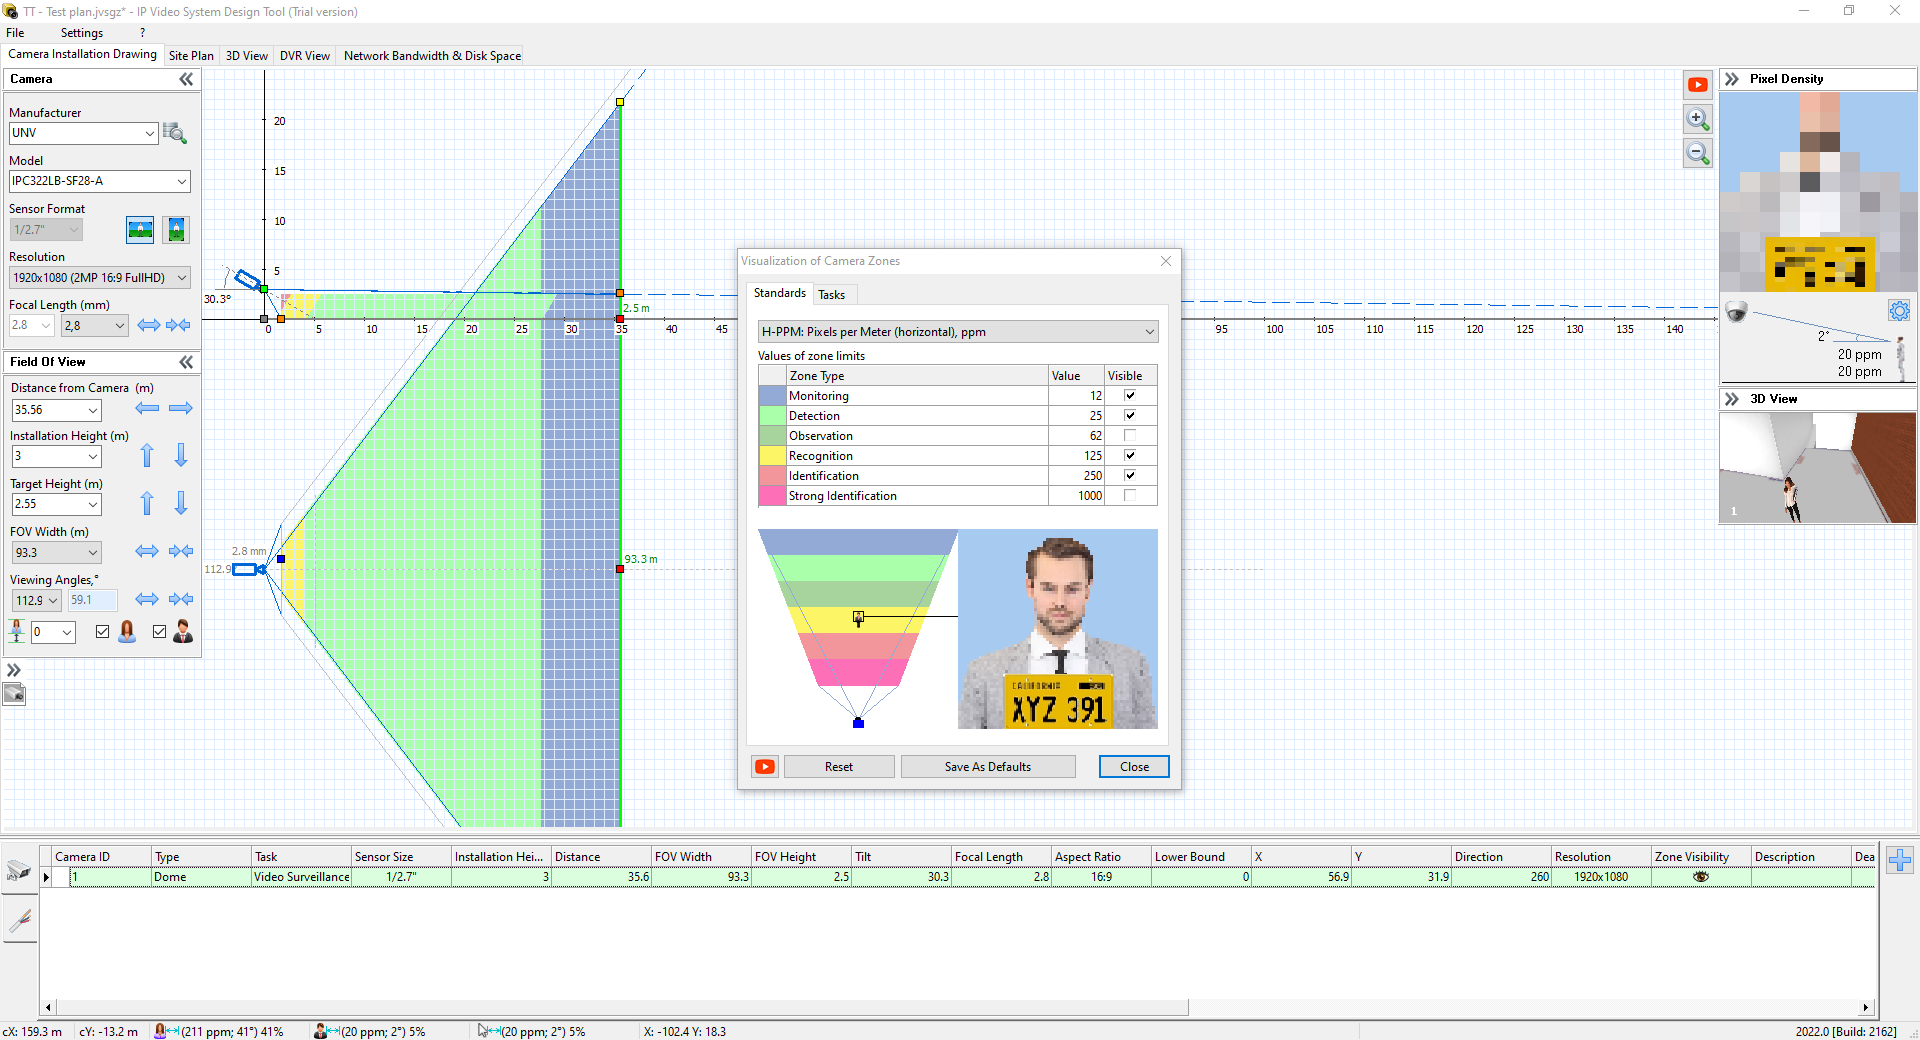Open the Site Plan tab

coord(191,56)
